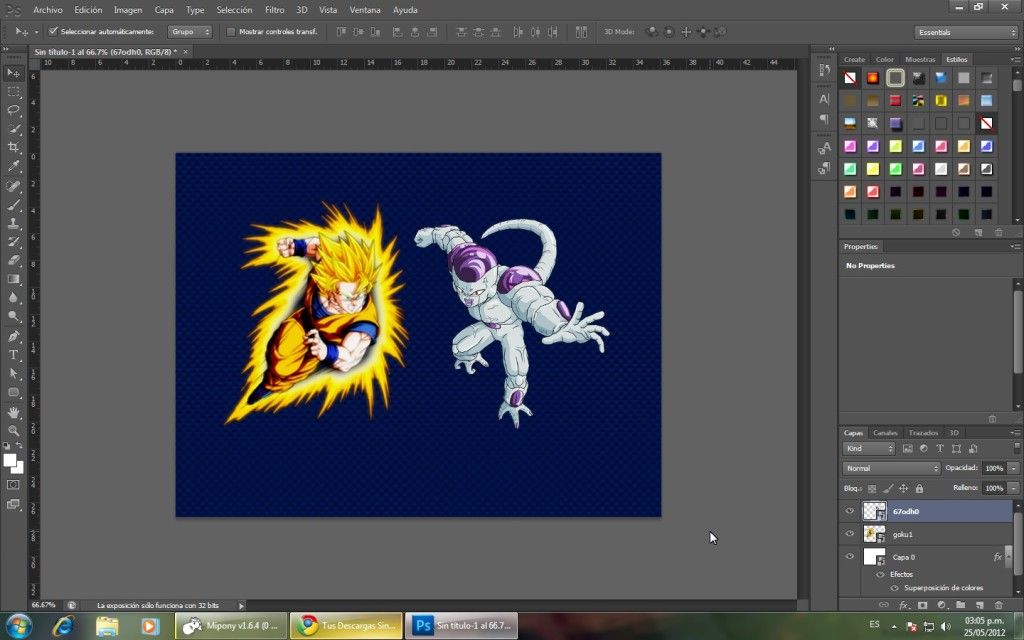Select the Path Selection tool

(x=13, y=374)
